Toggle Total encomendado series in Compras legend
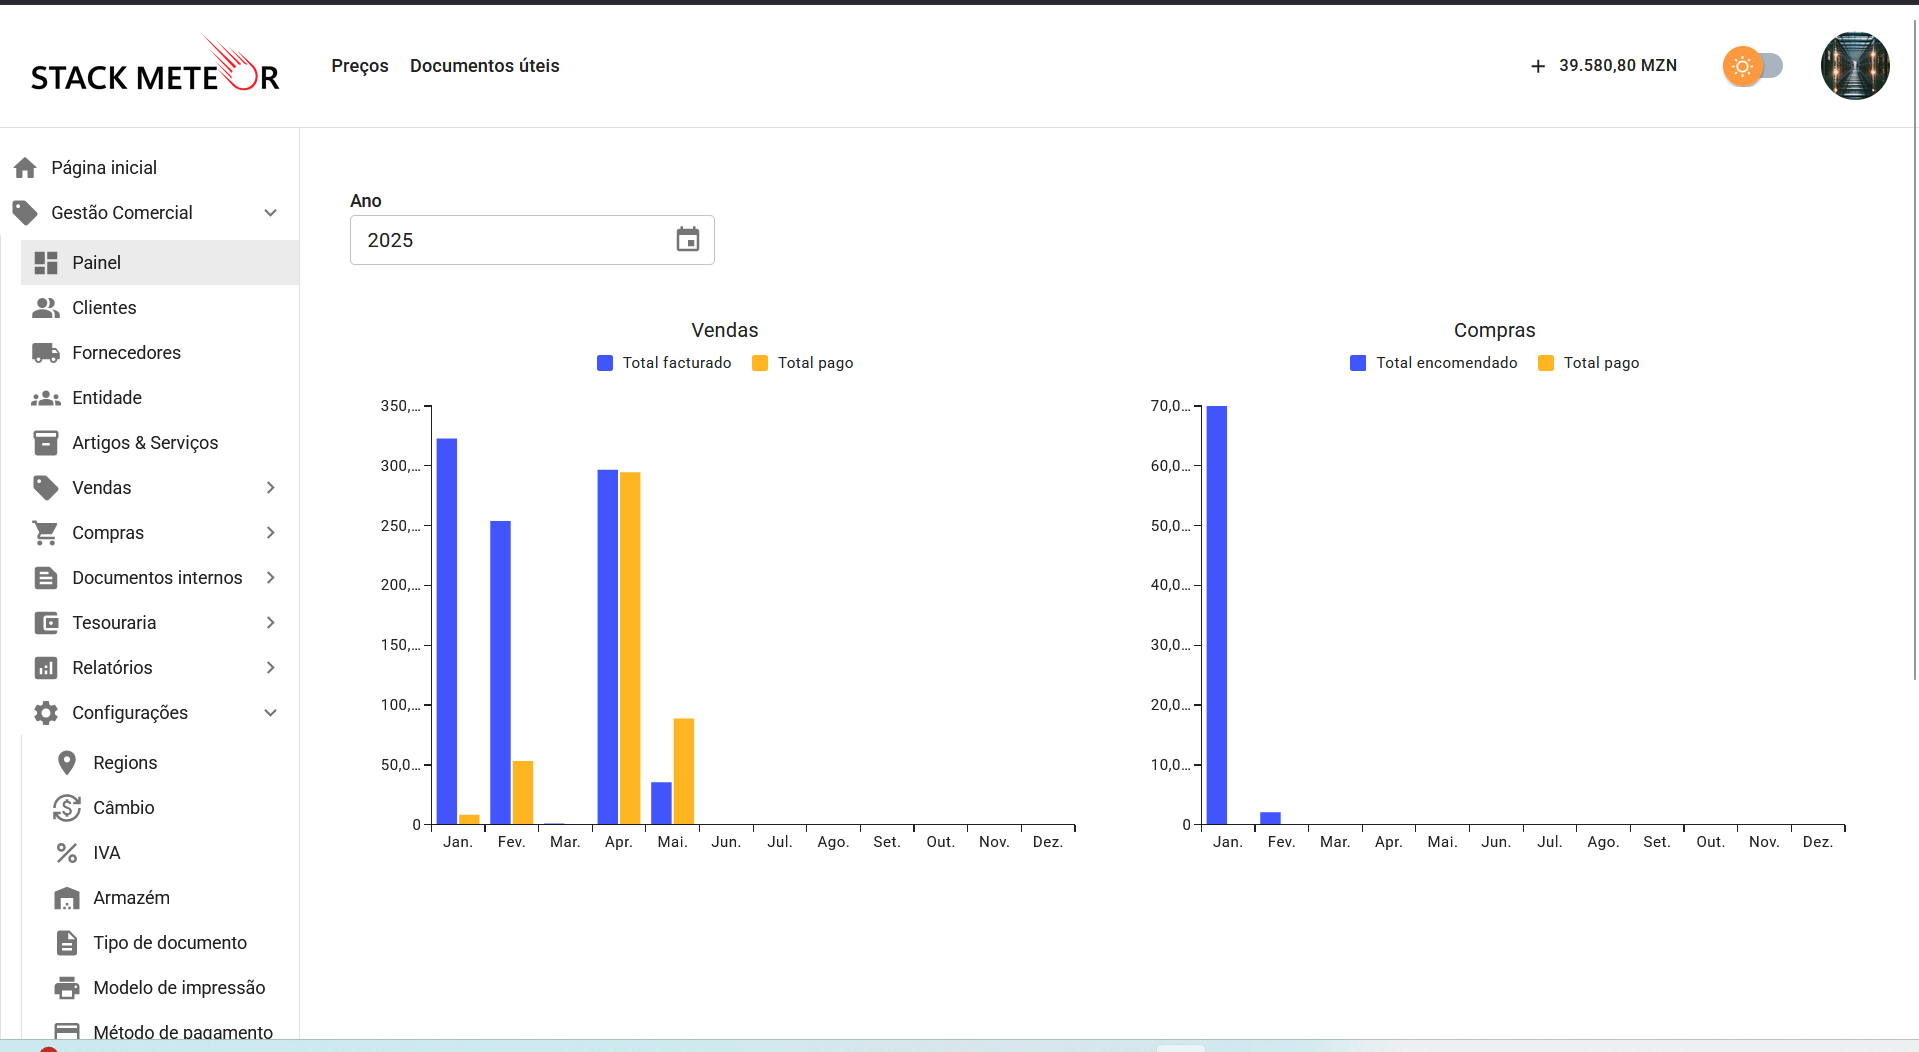The height and width of the screenshot is (1052, 1919). point(1434,363)
